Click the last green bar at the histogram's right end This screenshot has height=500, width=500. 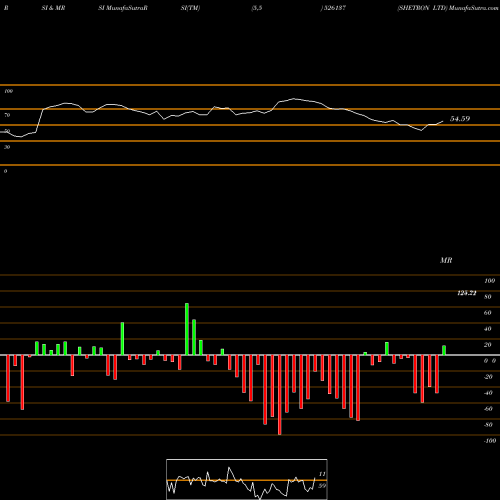(x=444, y=350)
